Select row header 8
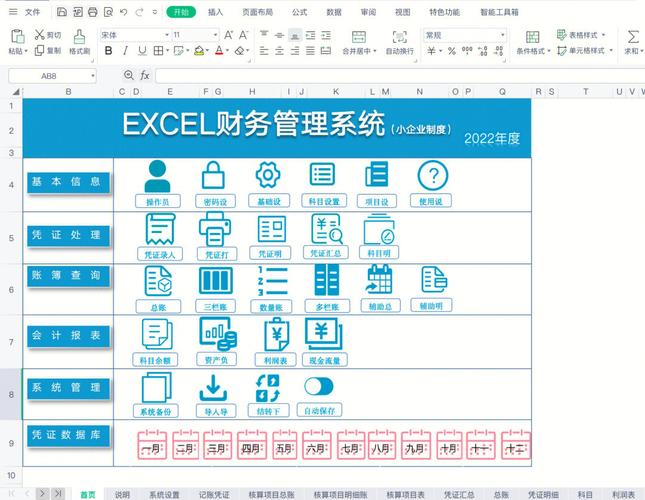Image resolution: width=645 pixels, height=500 pixels. [x=11, y=394]
